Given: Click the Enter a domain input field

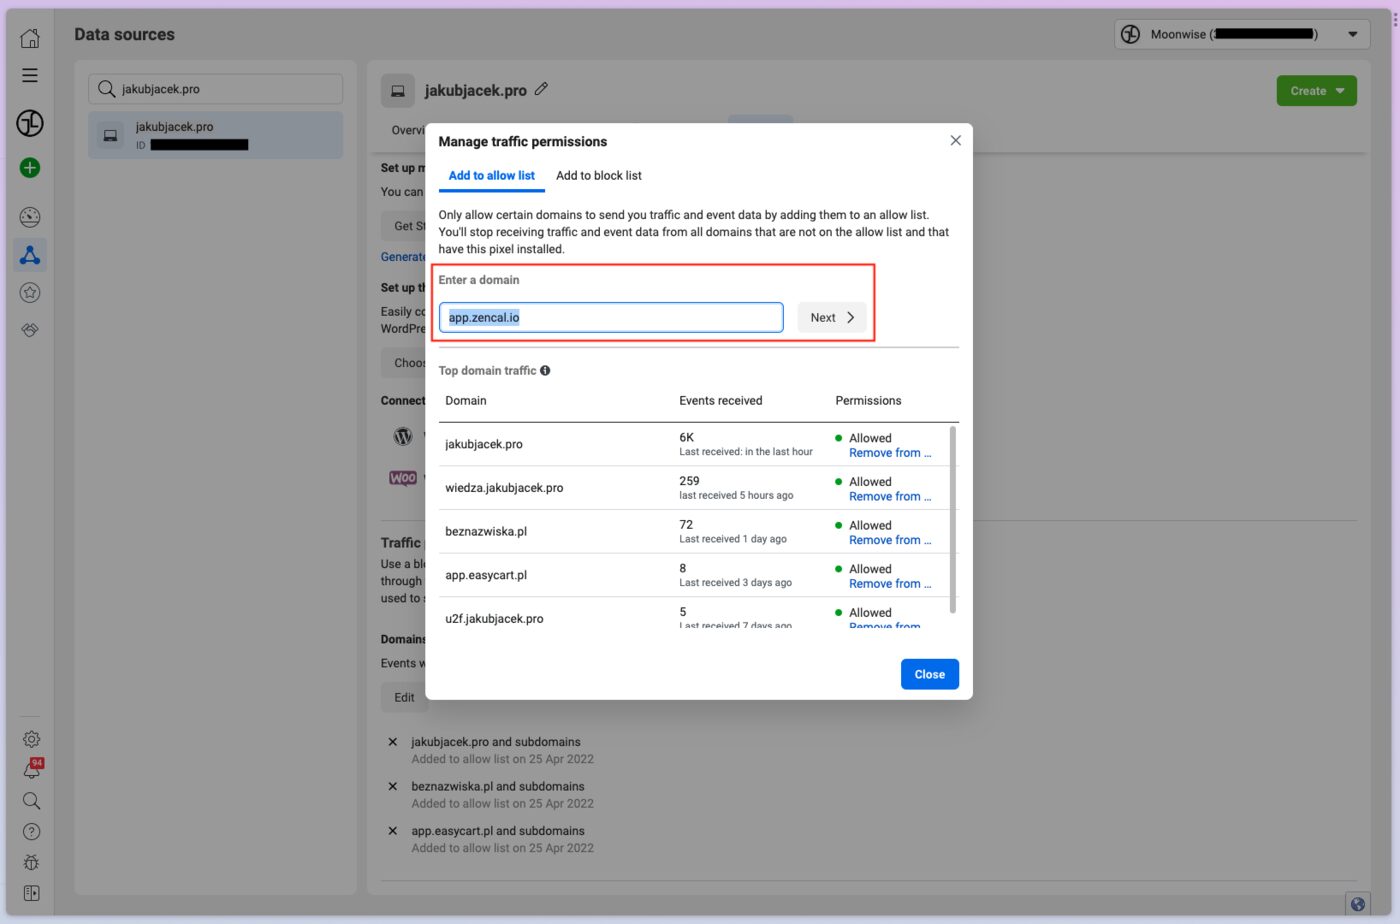Looking at the screenshot, I should 610,318.
